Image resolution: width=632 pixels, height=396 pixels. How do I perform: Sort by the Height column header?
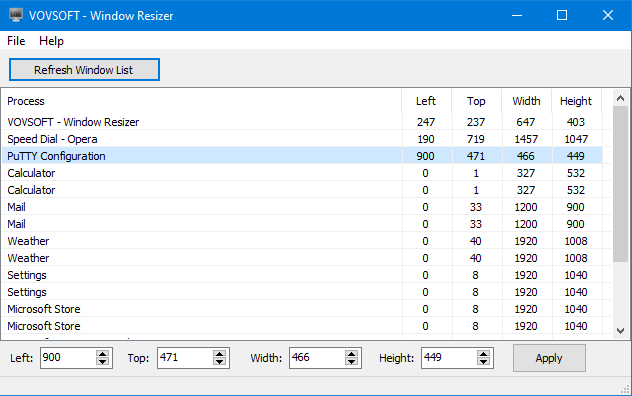tap(576, 101)
